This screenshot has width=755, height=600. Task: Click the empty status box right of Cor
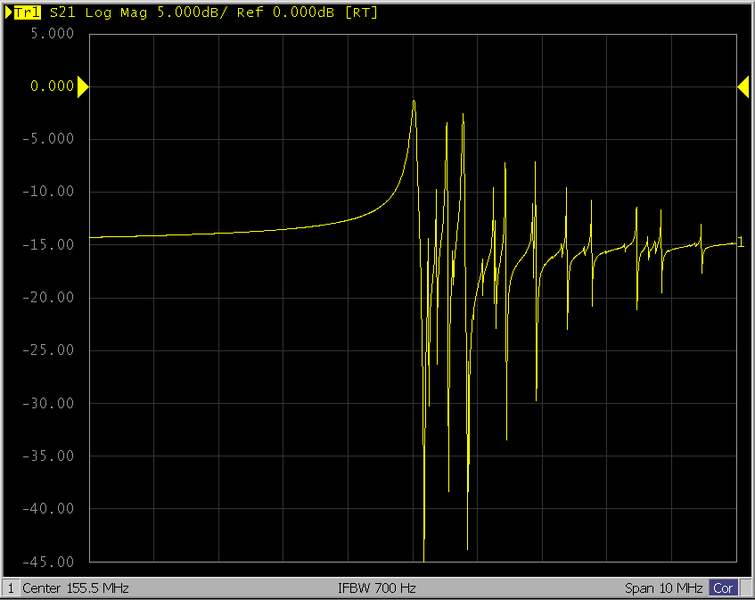click(x=746, y=588)
